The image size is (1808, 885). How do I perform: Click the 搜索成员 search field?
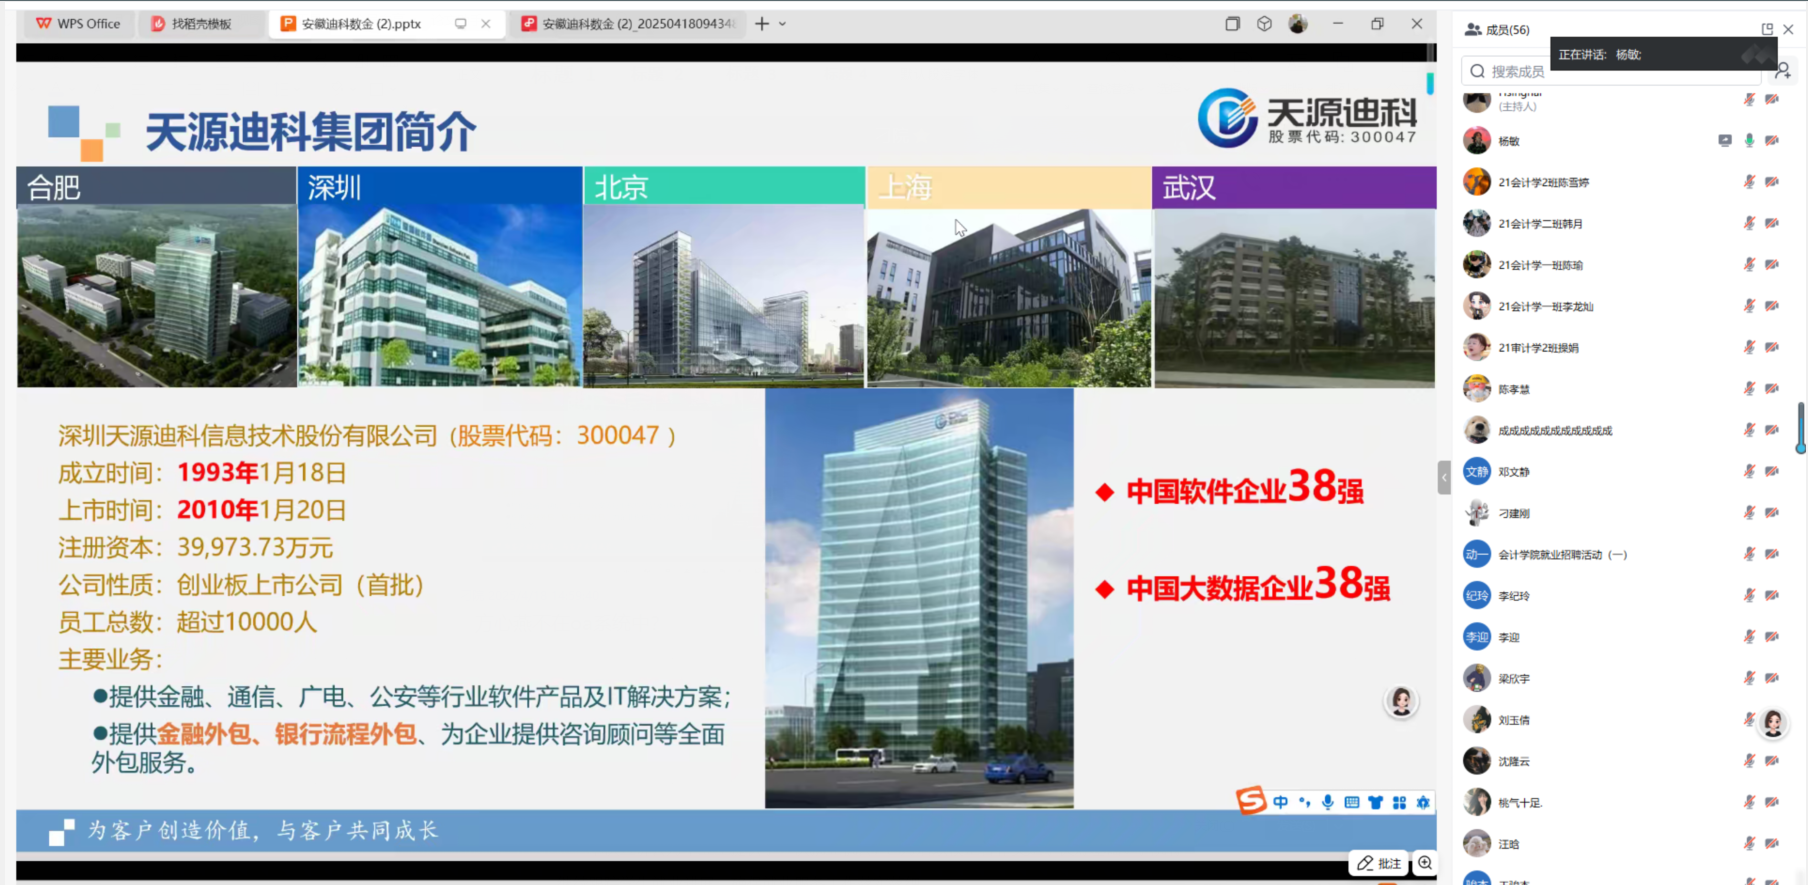point(1610,71)
